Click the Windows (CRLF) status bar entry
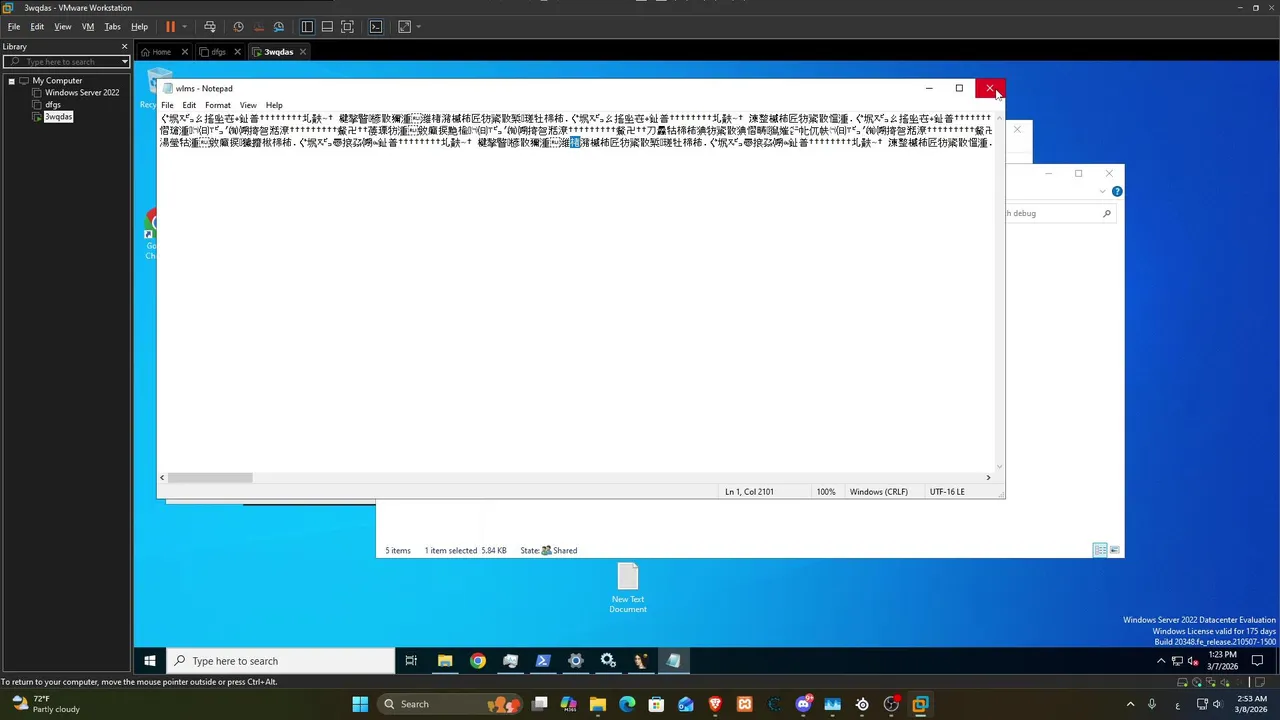The width and height of the screenshot is (1280, 720). (x=878, y=492)
